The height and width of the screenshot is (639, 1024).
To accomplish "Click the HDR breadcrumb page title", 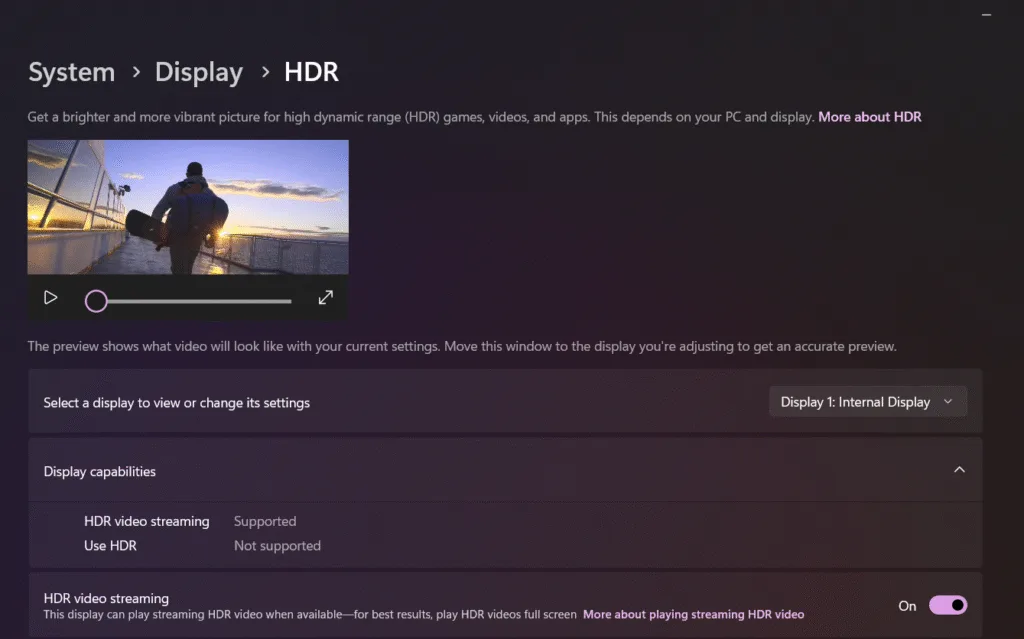I will (x=311, y=73).
